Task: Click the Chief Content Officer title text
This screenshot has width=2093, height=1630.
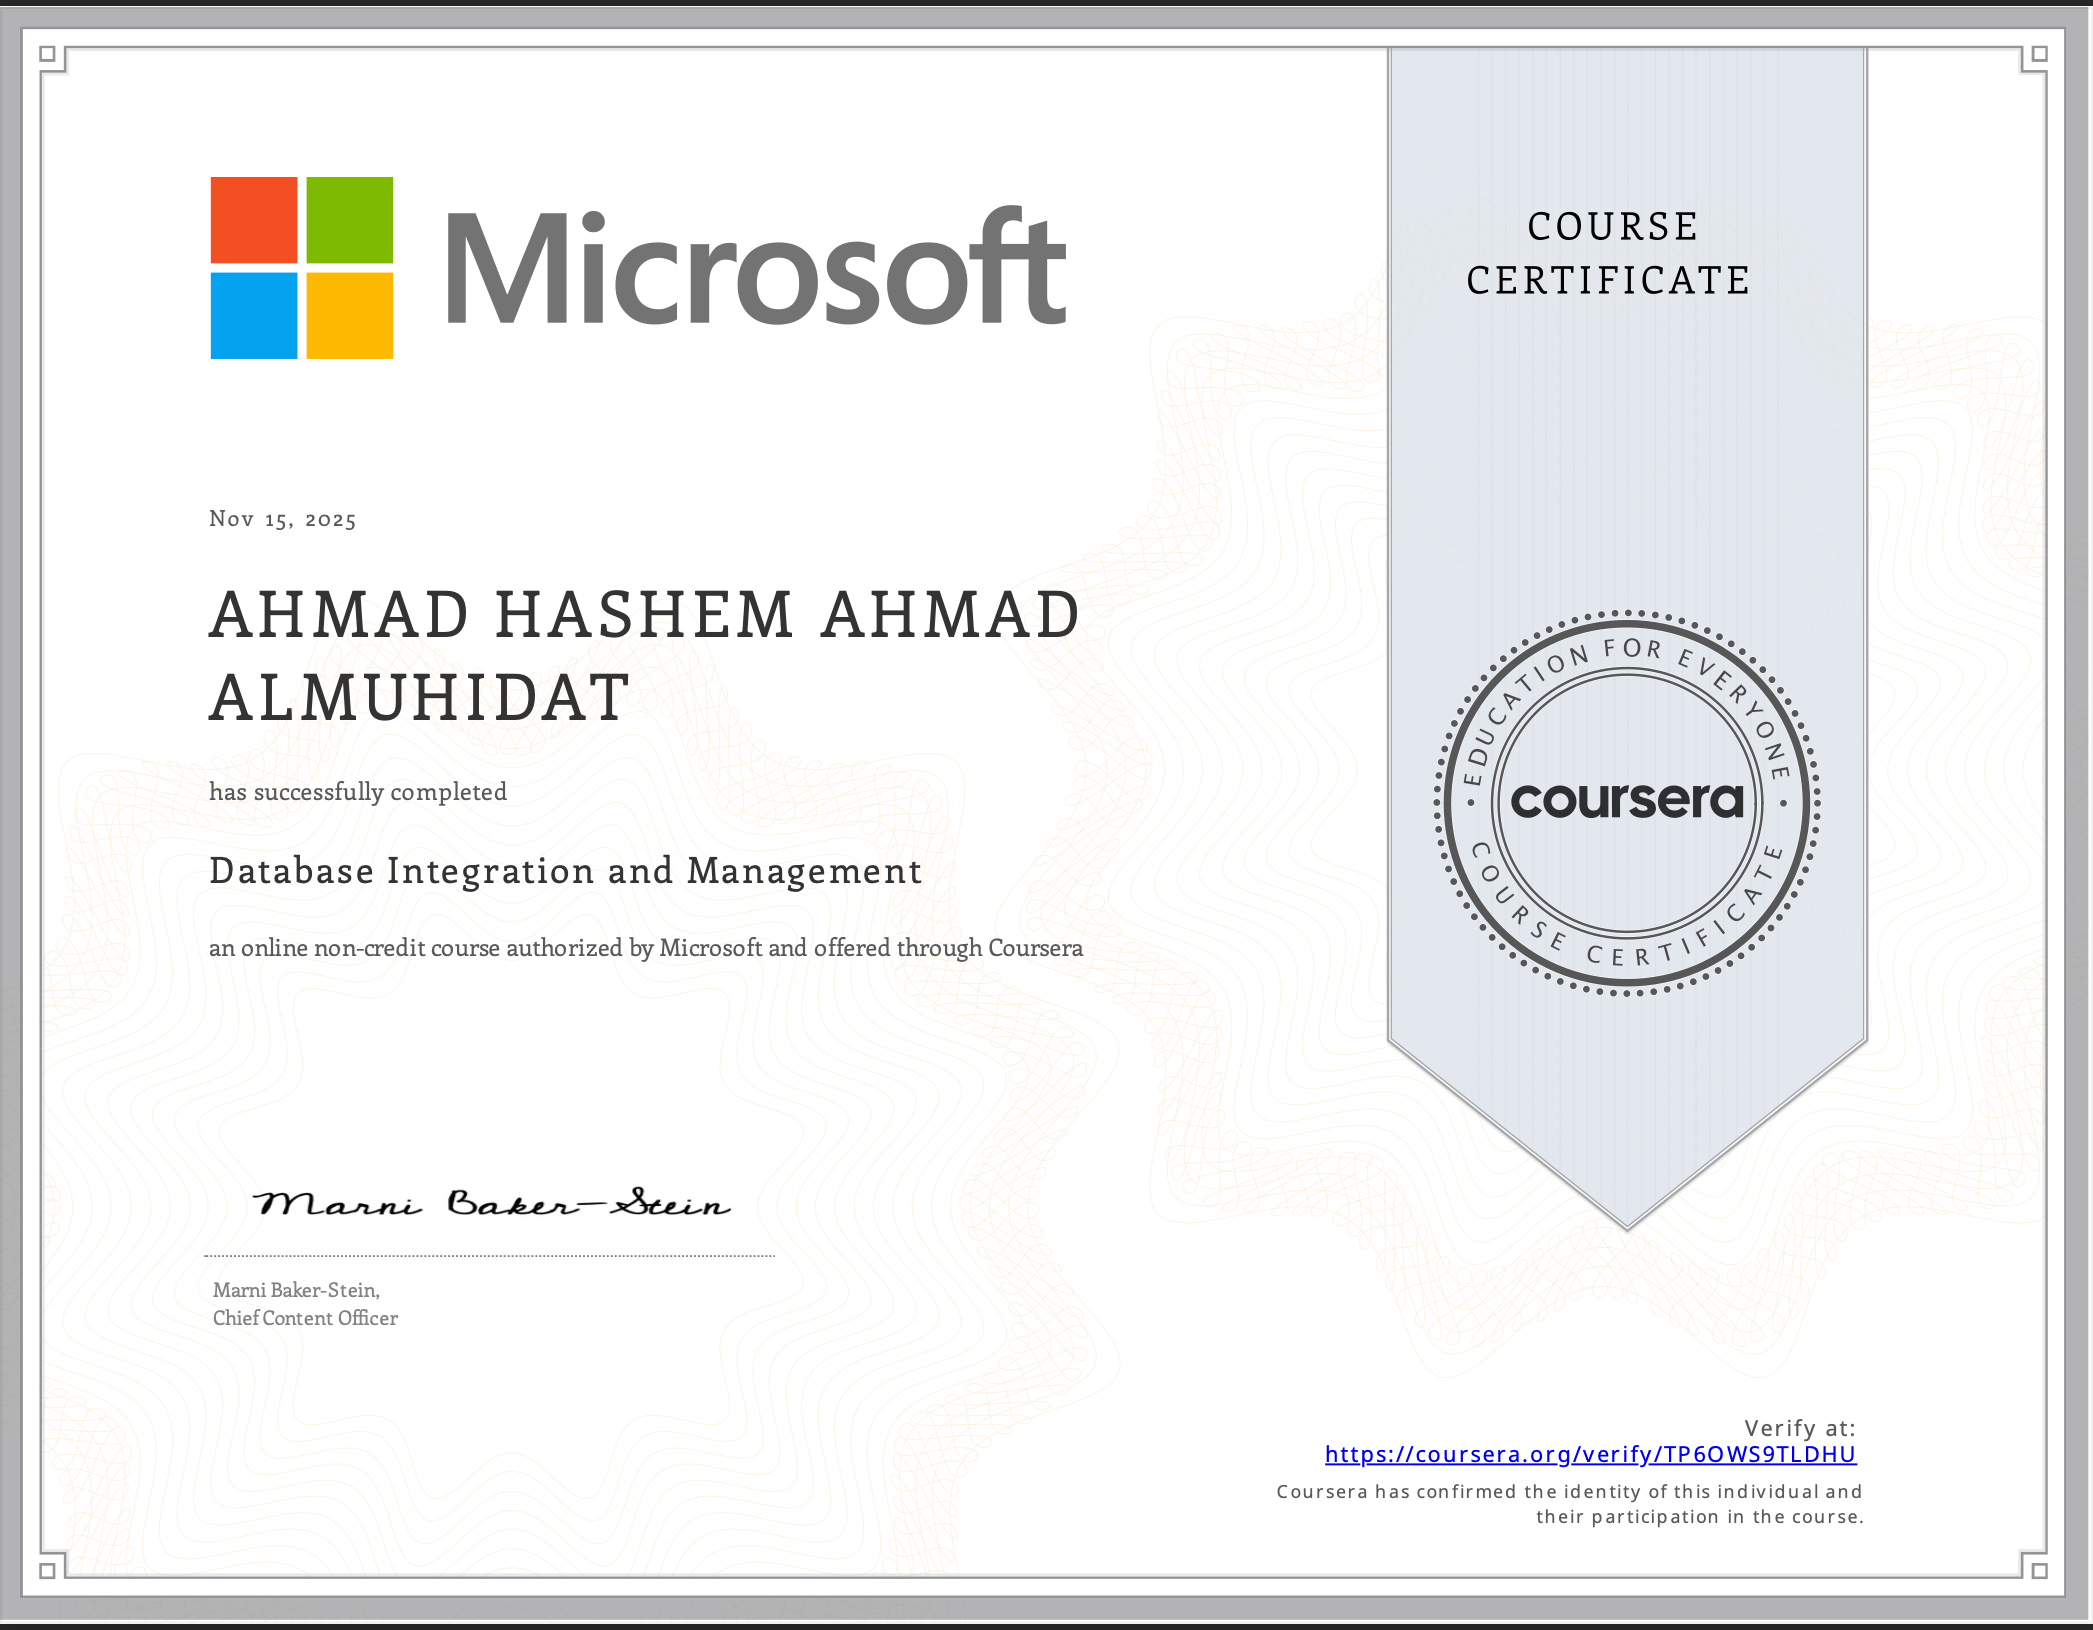Action: click(x=305, y=1318)
